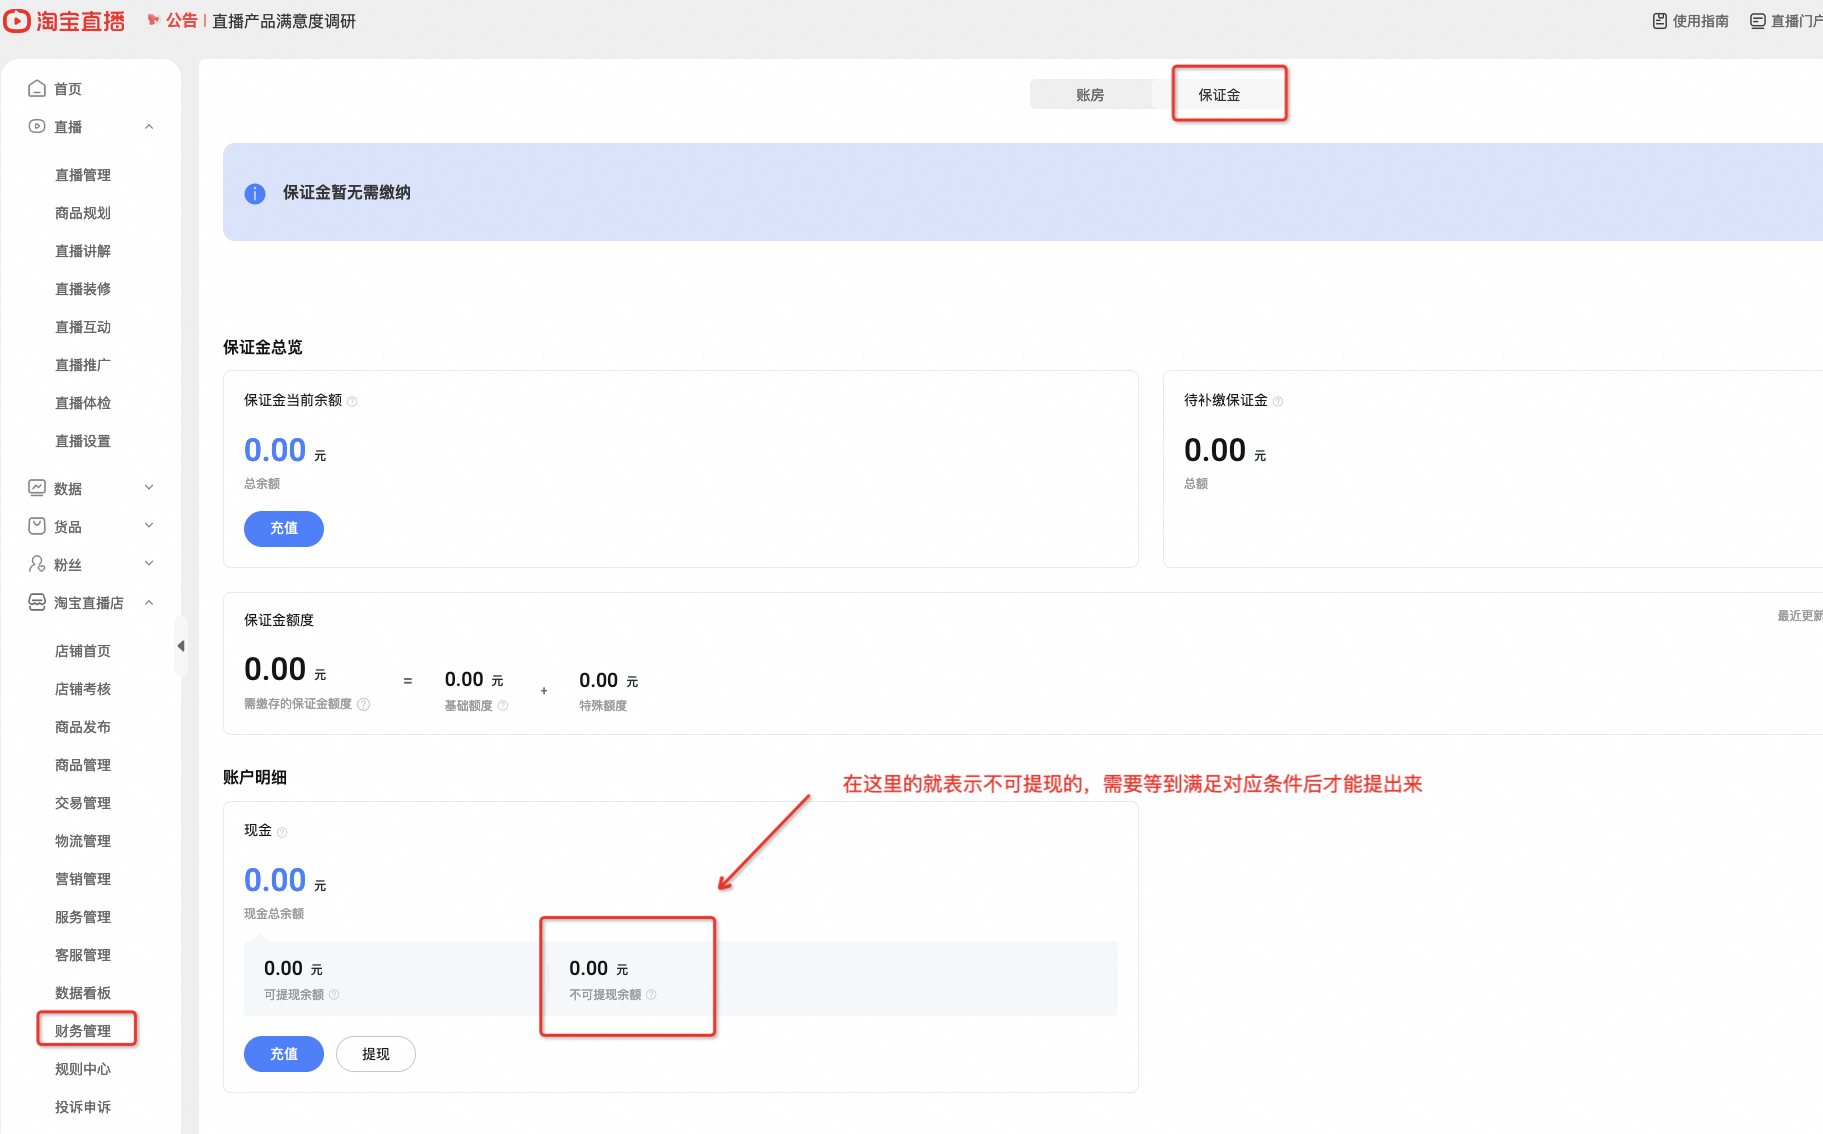Open 财务管理 in the sidebar
This screenshot has width=1823, height=1134.
[x=83, y=1031]
